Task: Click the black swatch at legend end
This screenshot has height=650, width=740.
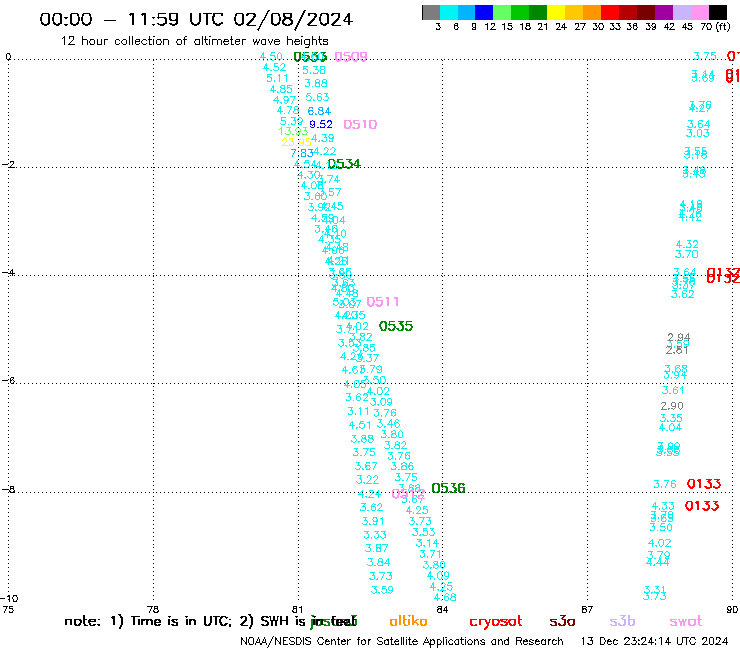Action: point(717,12)
